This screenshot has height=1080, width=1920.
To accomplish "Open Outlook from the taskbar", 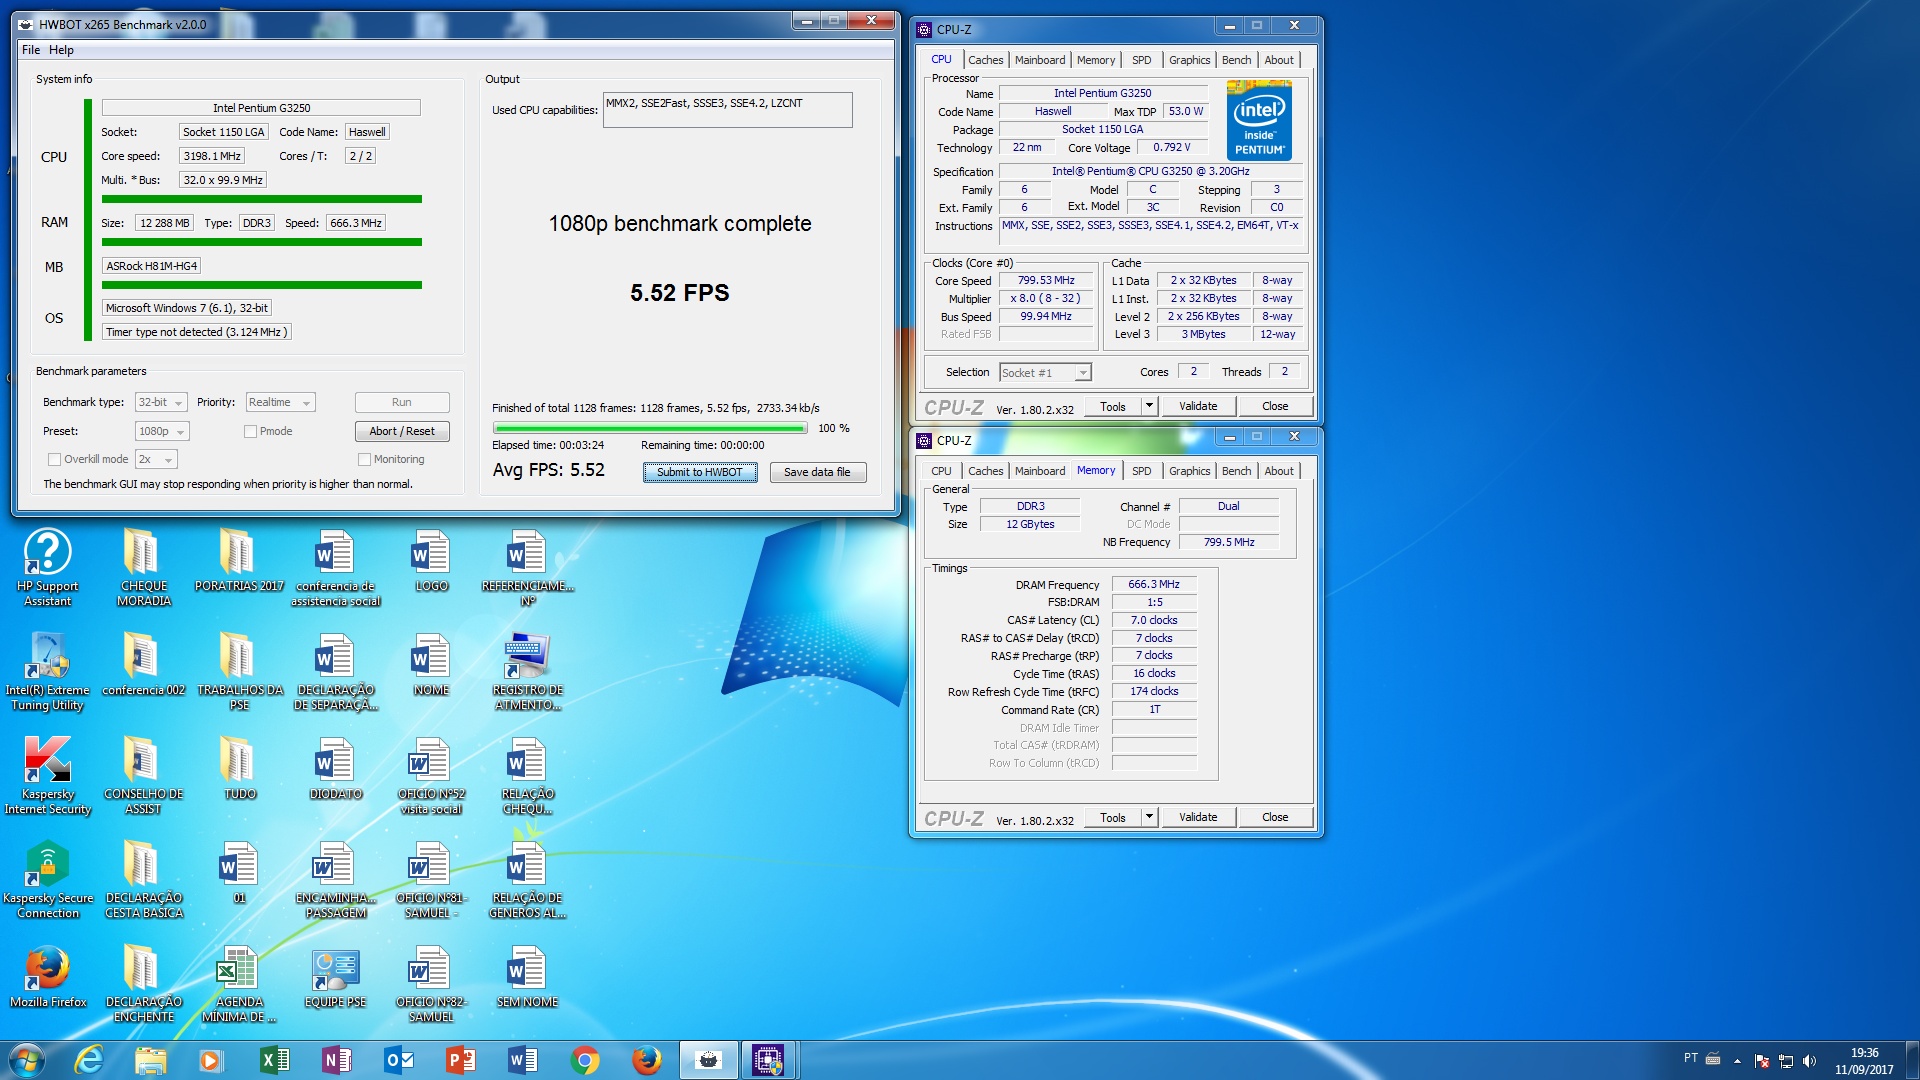I will [399, 1060].
